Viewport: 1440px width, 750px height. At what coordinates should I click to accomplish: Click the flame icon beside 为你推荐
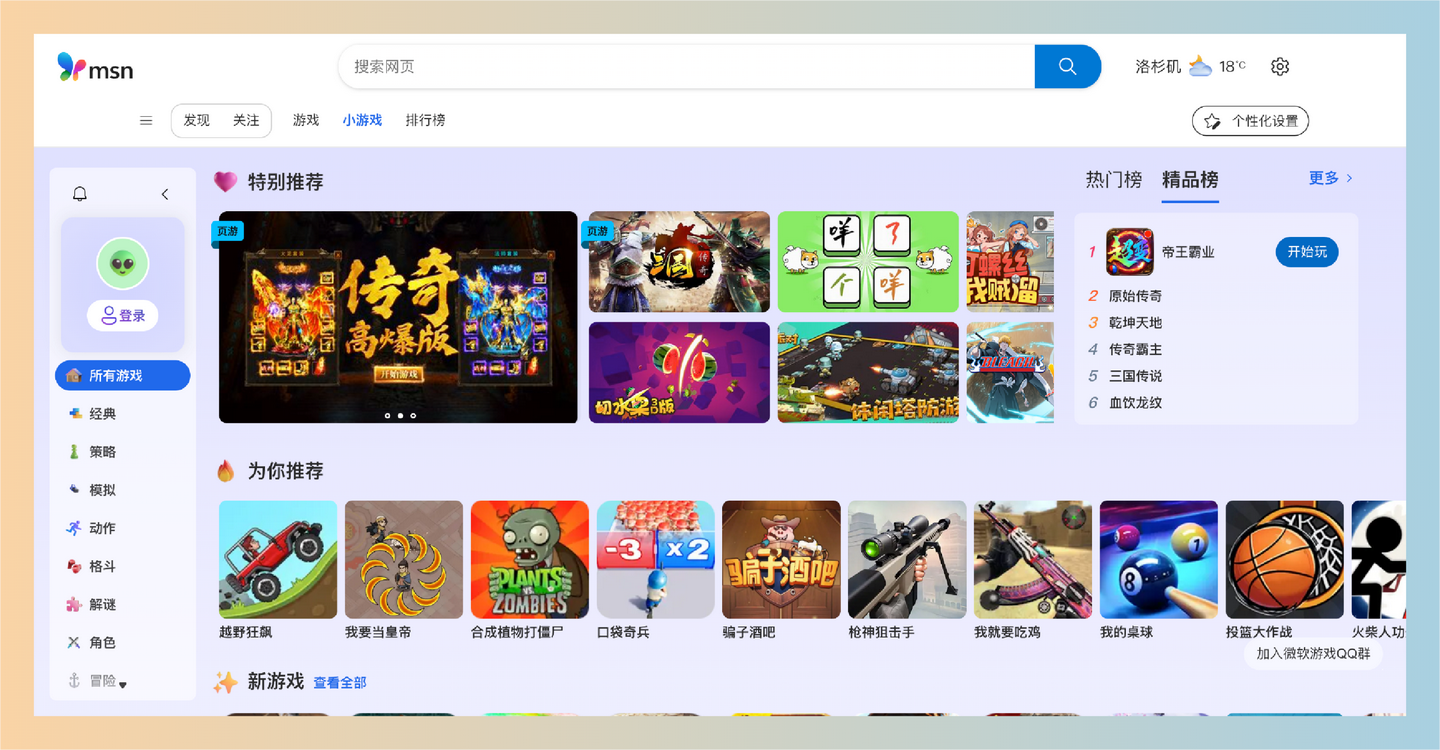[226, 470]
